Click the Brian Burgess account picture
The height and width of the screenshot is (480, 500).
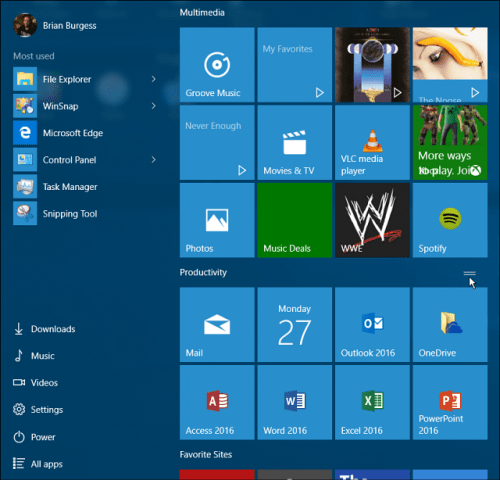25,25
